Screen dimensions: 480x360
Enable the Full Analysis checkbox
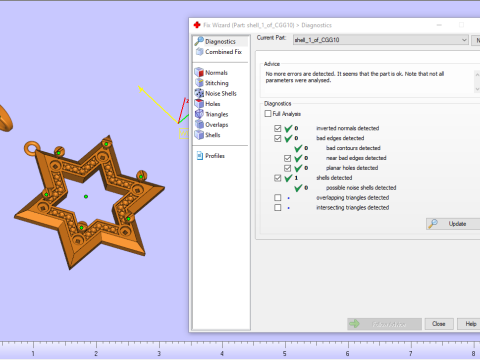coord(268,114)
